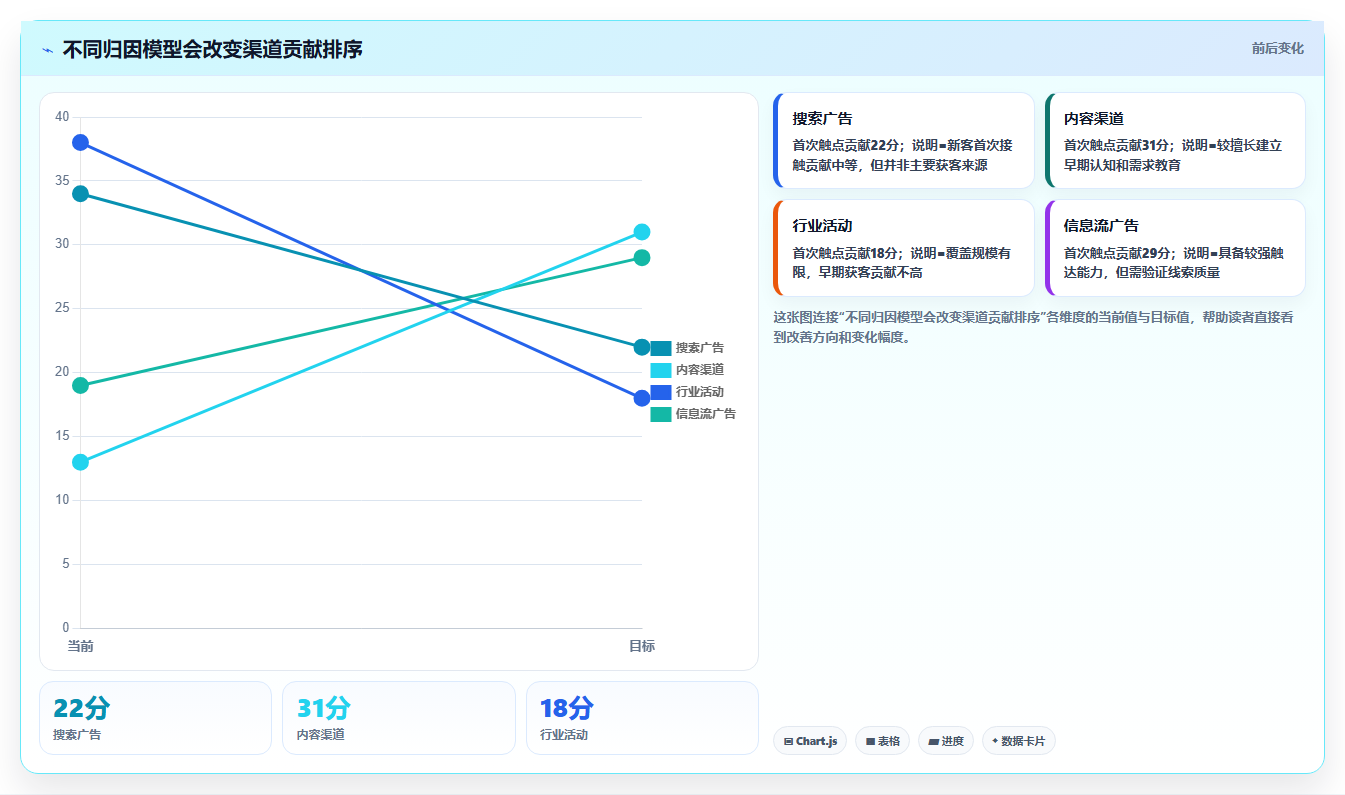
Task: Open the 内容渠道 insight card with 31分 description
Action: [1175, 141]
